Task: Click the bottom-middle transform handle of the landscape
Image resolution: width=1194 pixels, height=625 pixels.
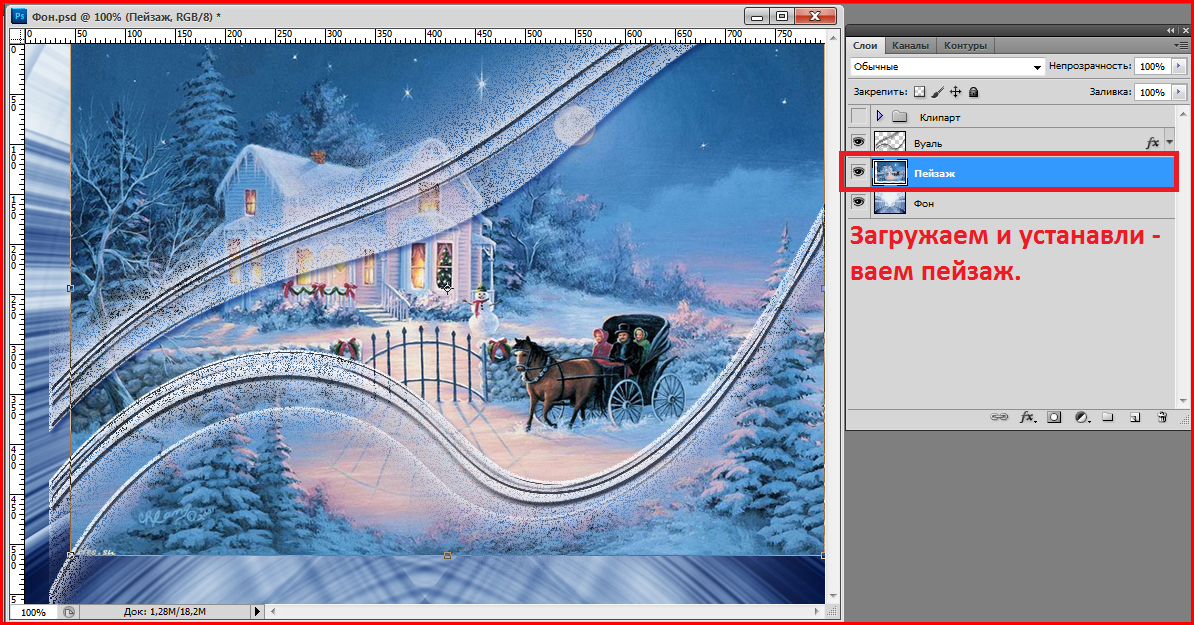Action: [447, 556]
